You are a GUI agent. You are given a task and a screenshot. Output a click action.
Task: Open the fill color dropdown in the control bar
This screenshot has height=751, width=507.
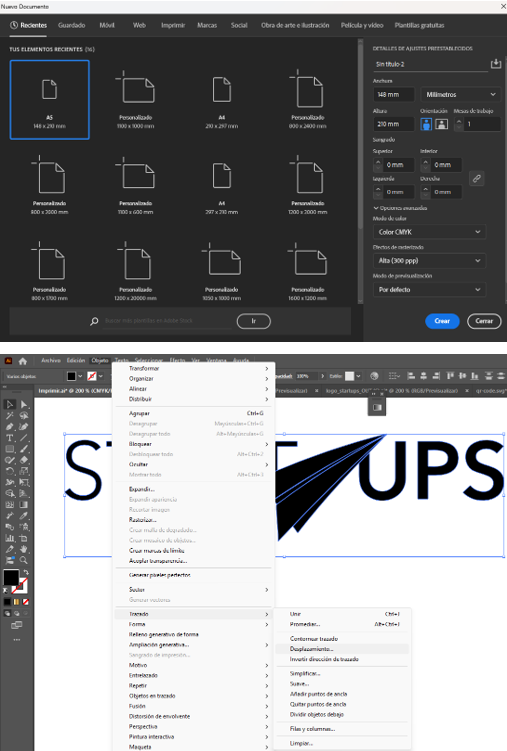point(80,376)
